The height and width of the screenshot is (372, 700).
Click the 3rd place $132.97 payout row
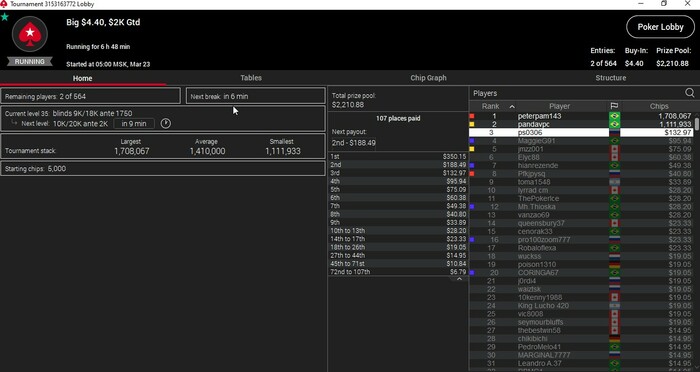click(x=398, y=173)
